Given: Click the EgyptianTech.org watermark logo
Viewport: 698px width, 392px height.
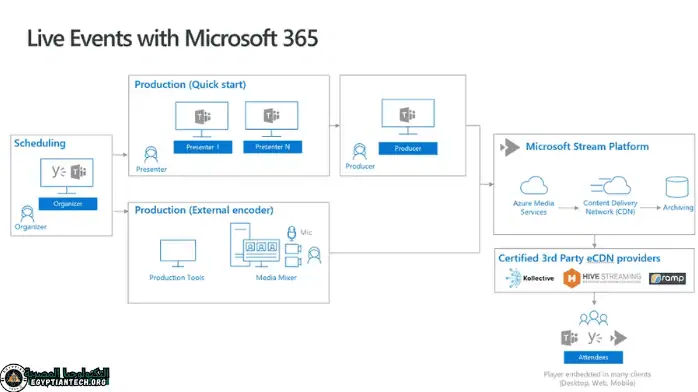Looking at the screenshot, I should click(55, 377).
